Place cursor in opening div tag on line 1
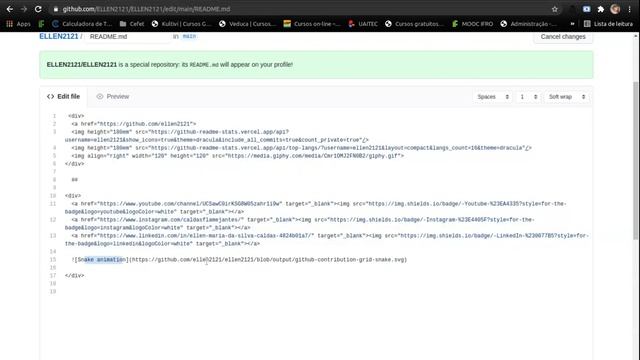The width and height of the screenshot is (640, 360). click(x=76, y=116)
